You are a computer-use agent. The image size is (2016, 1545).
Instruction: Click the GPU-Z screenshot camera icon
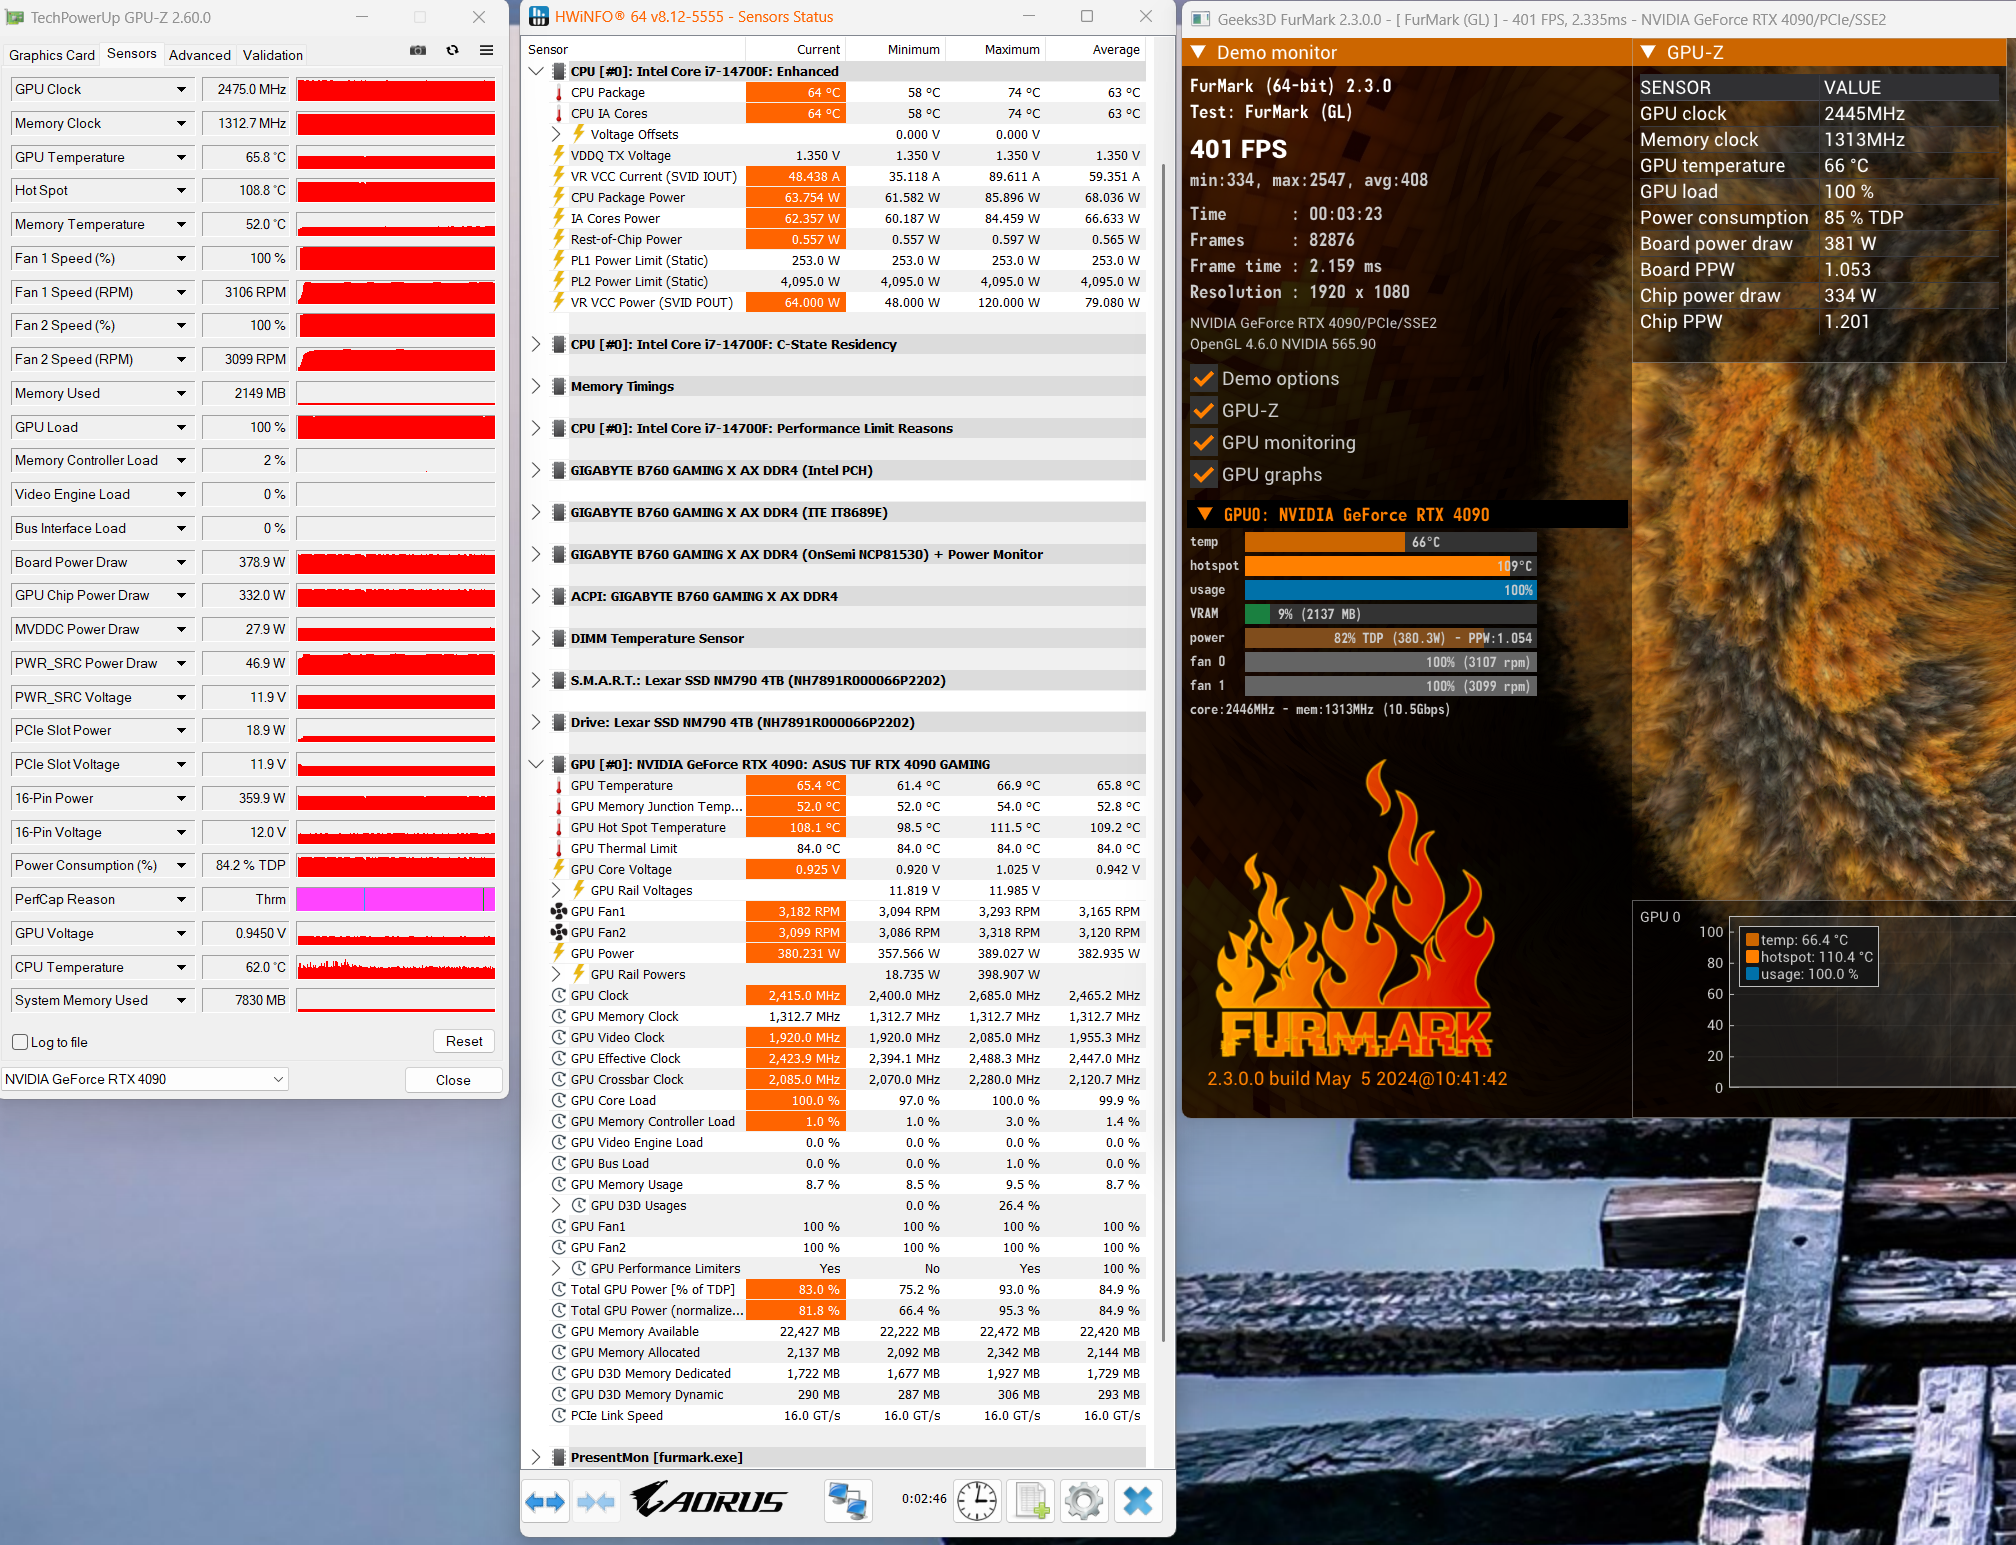[418, 50]
